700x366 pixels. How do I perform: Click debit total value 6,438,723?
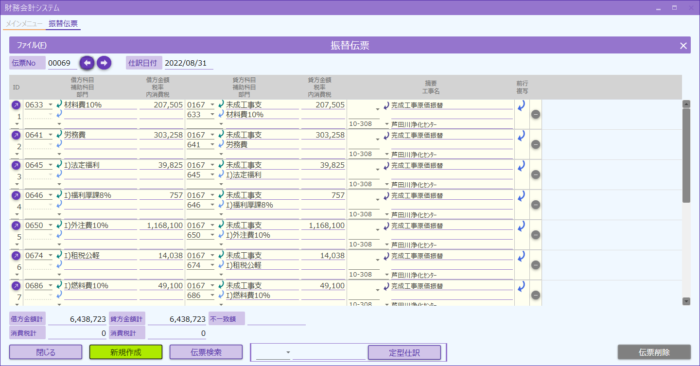pyautogui.click(x=77, y=319)
